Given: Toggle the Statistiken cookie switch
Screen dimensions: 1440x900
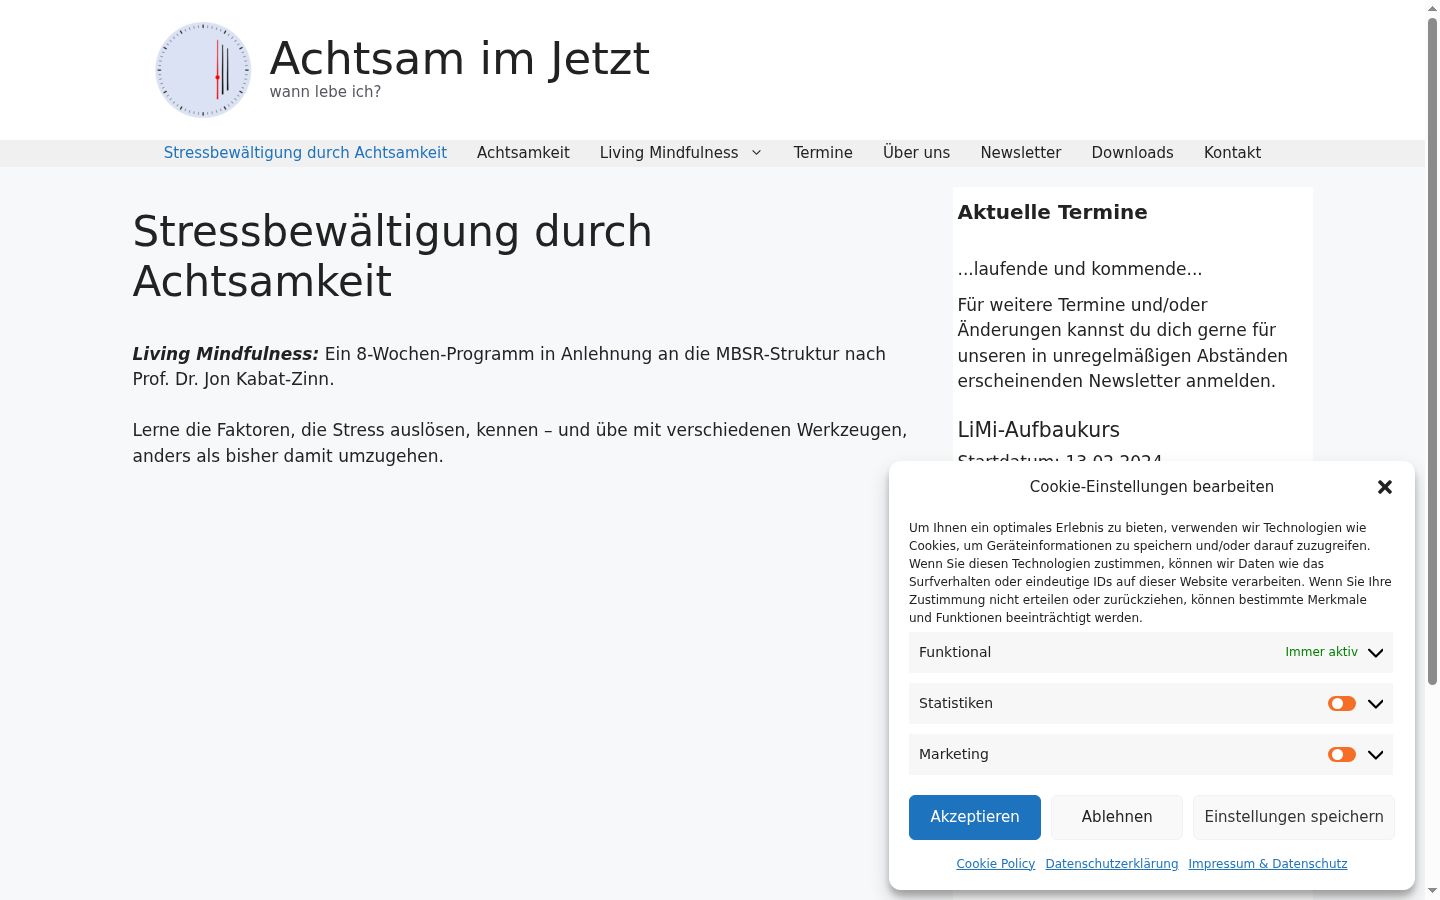Looking at the screenshot, I should 1342,704.
